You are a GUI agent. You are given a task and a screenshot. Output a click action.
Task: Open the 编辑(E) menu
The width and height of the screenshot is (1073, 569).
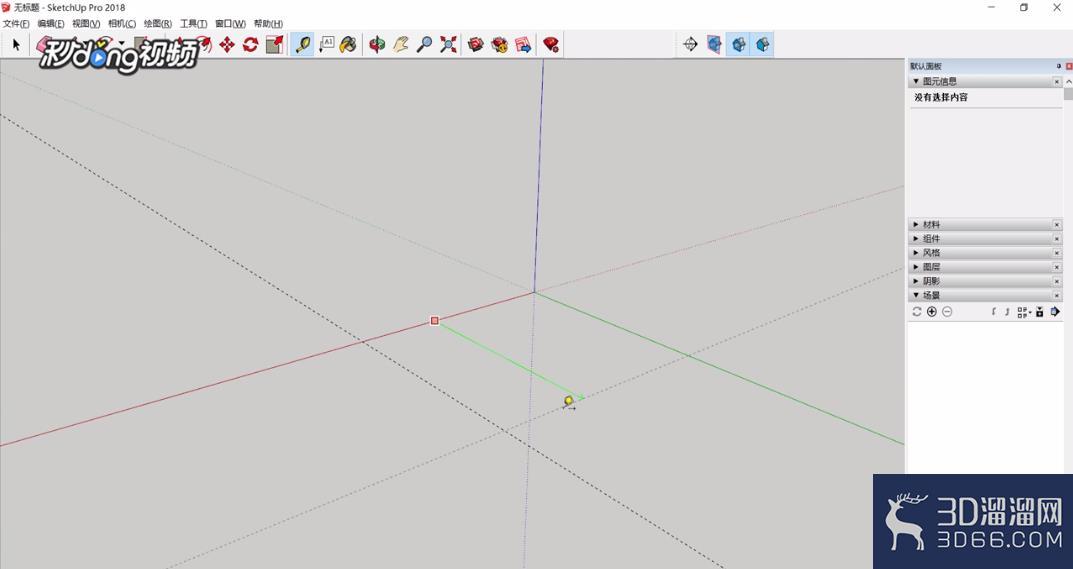point(51,24)
